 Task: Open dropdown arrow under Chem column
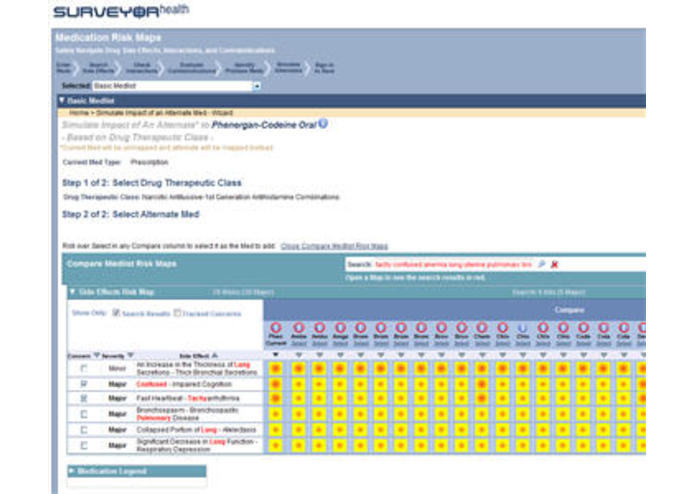click(x=482, y=355)
